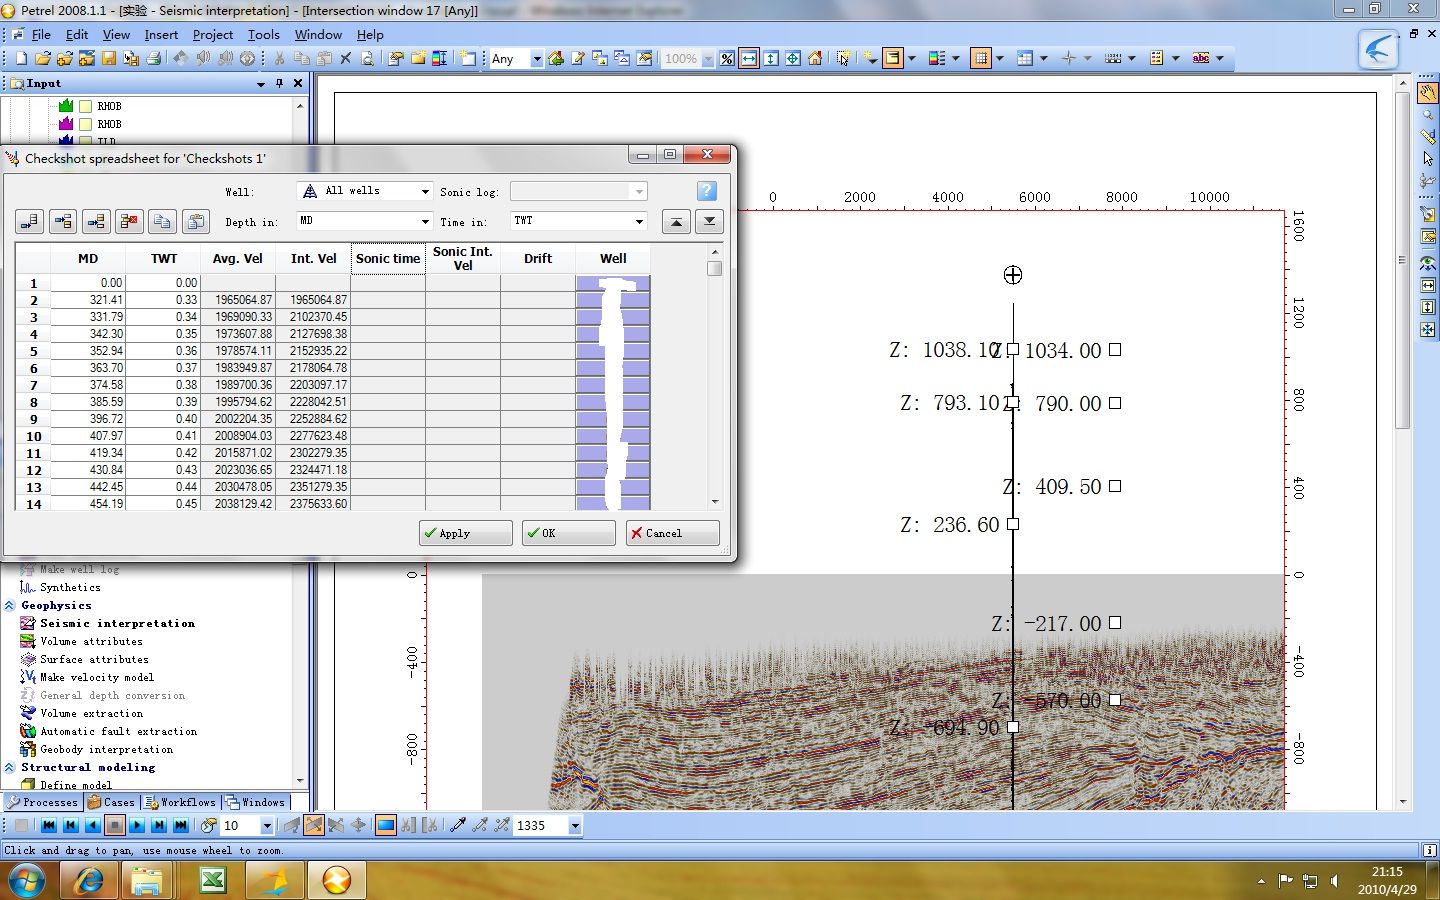
Task: Click the grid display icon in toolbar
Action: 981,59
